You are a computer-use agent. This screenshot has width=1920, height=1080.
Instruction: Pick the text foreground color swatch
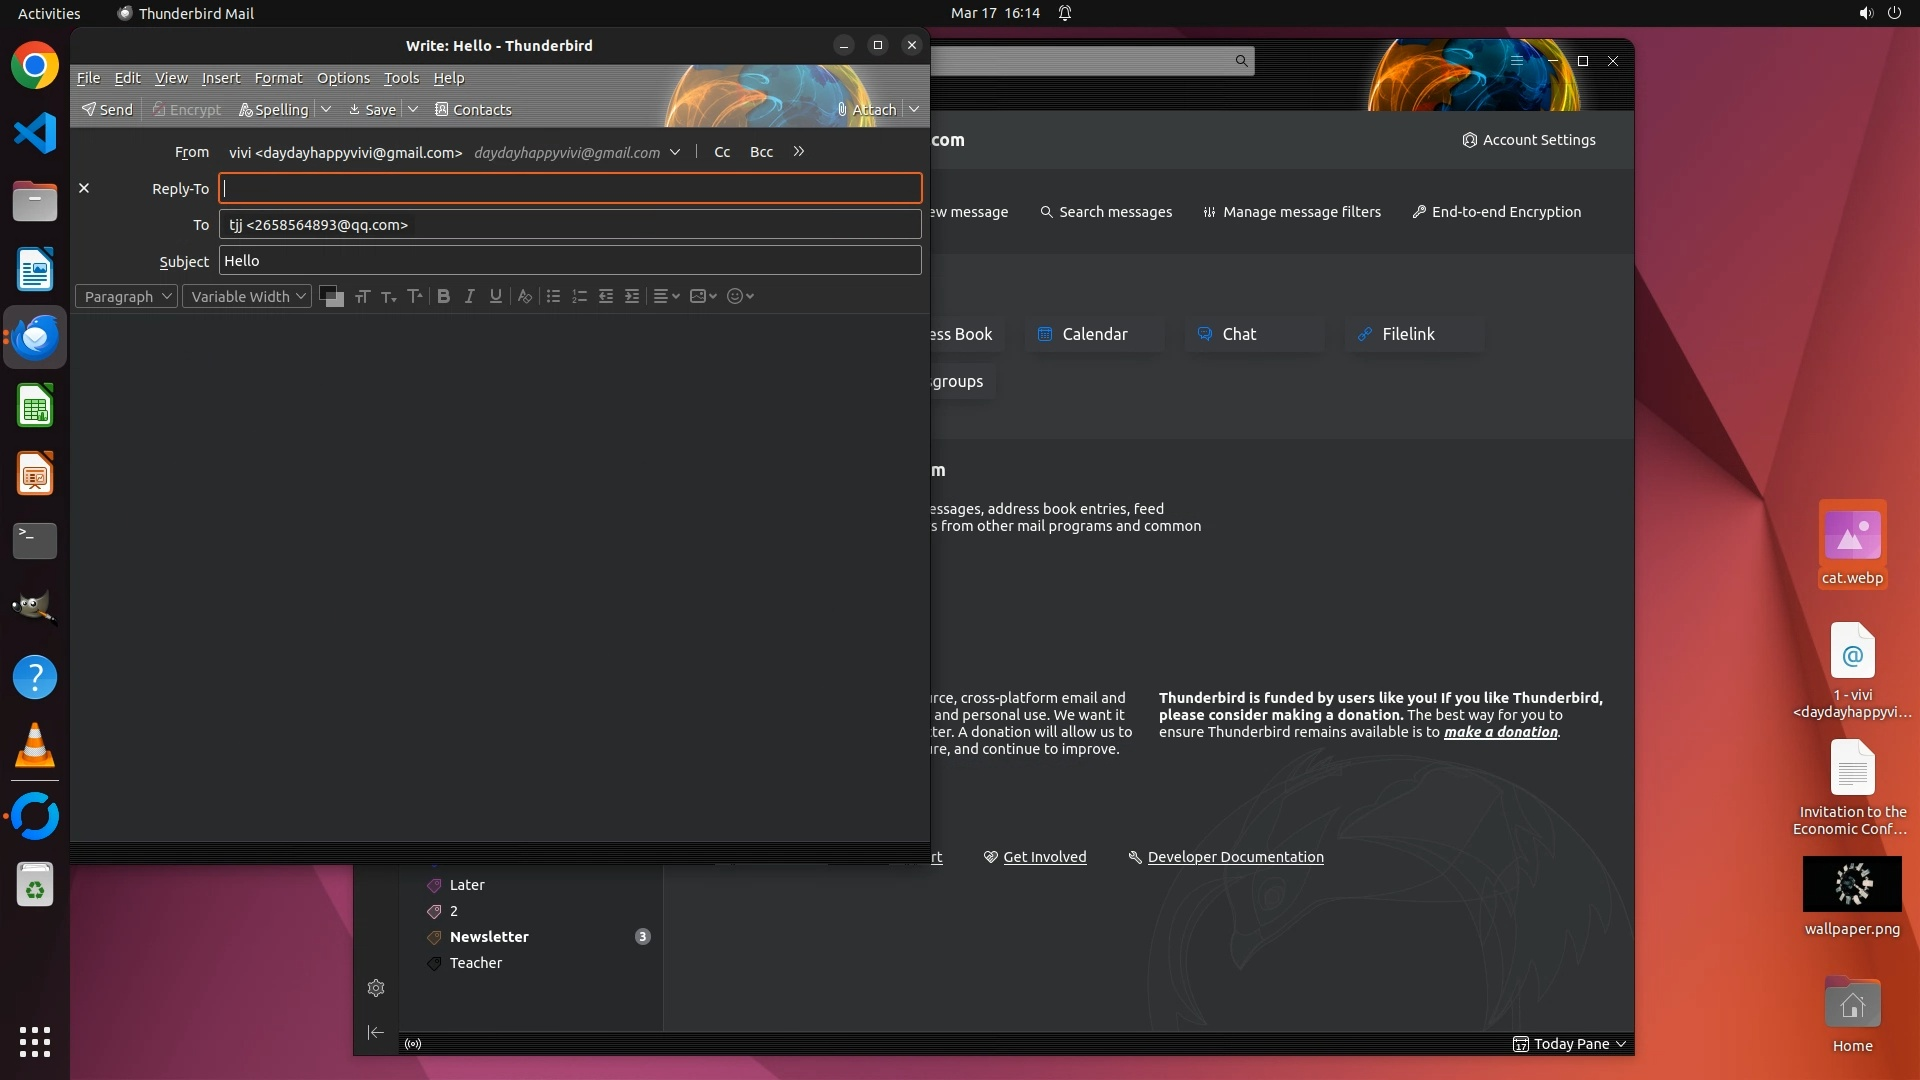(x=327, y=293)
